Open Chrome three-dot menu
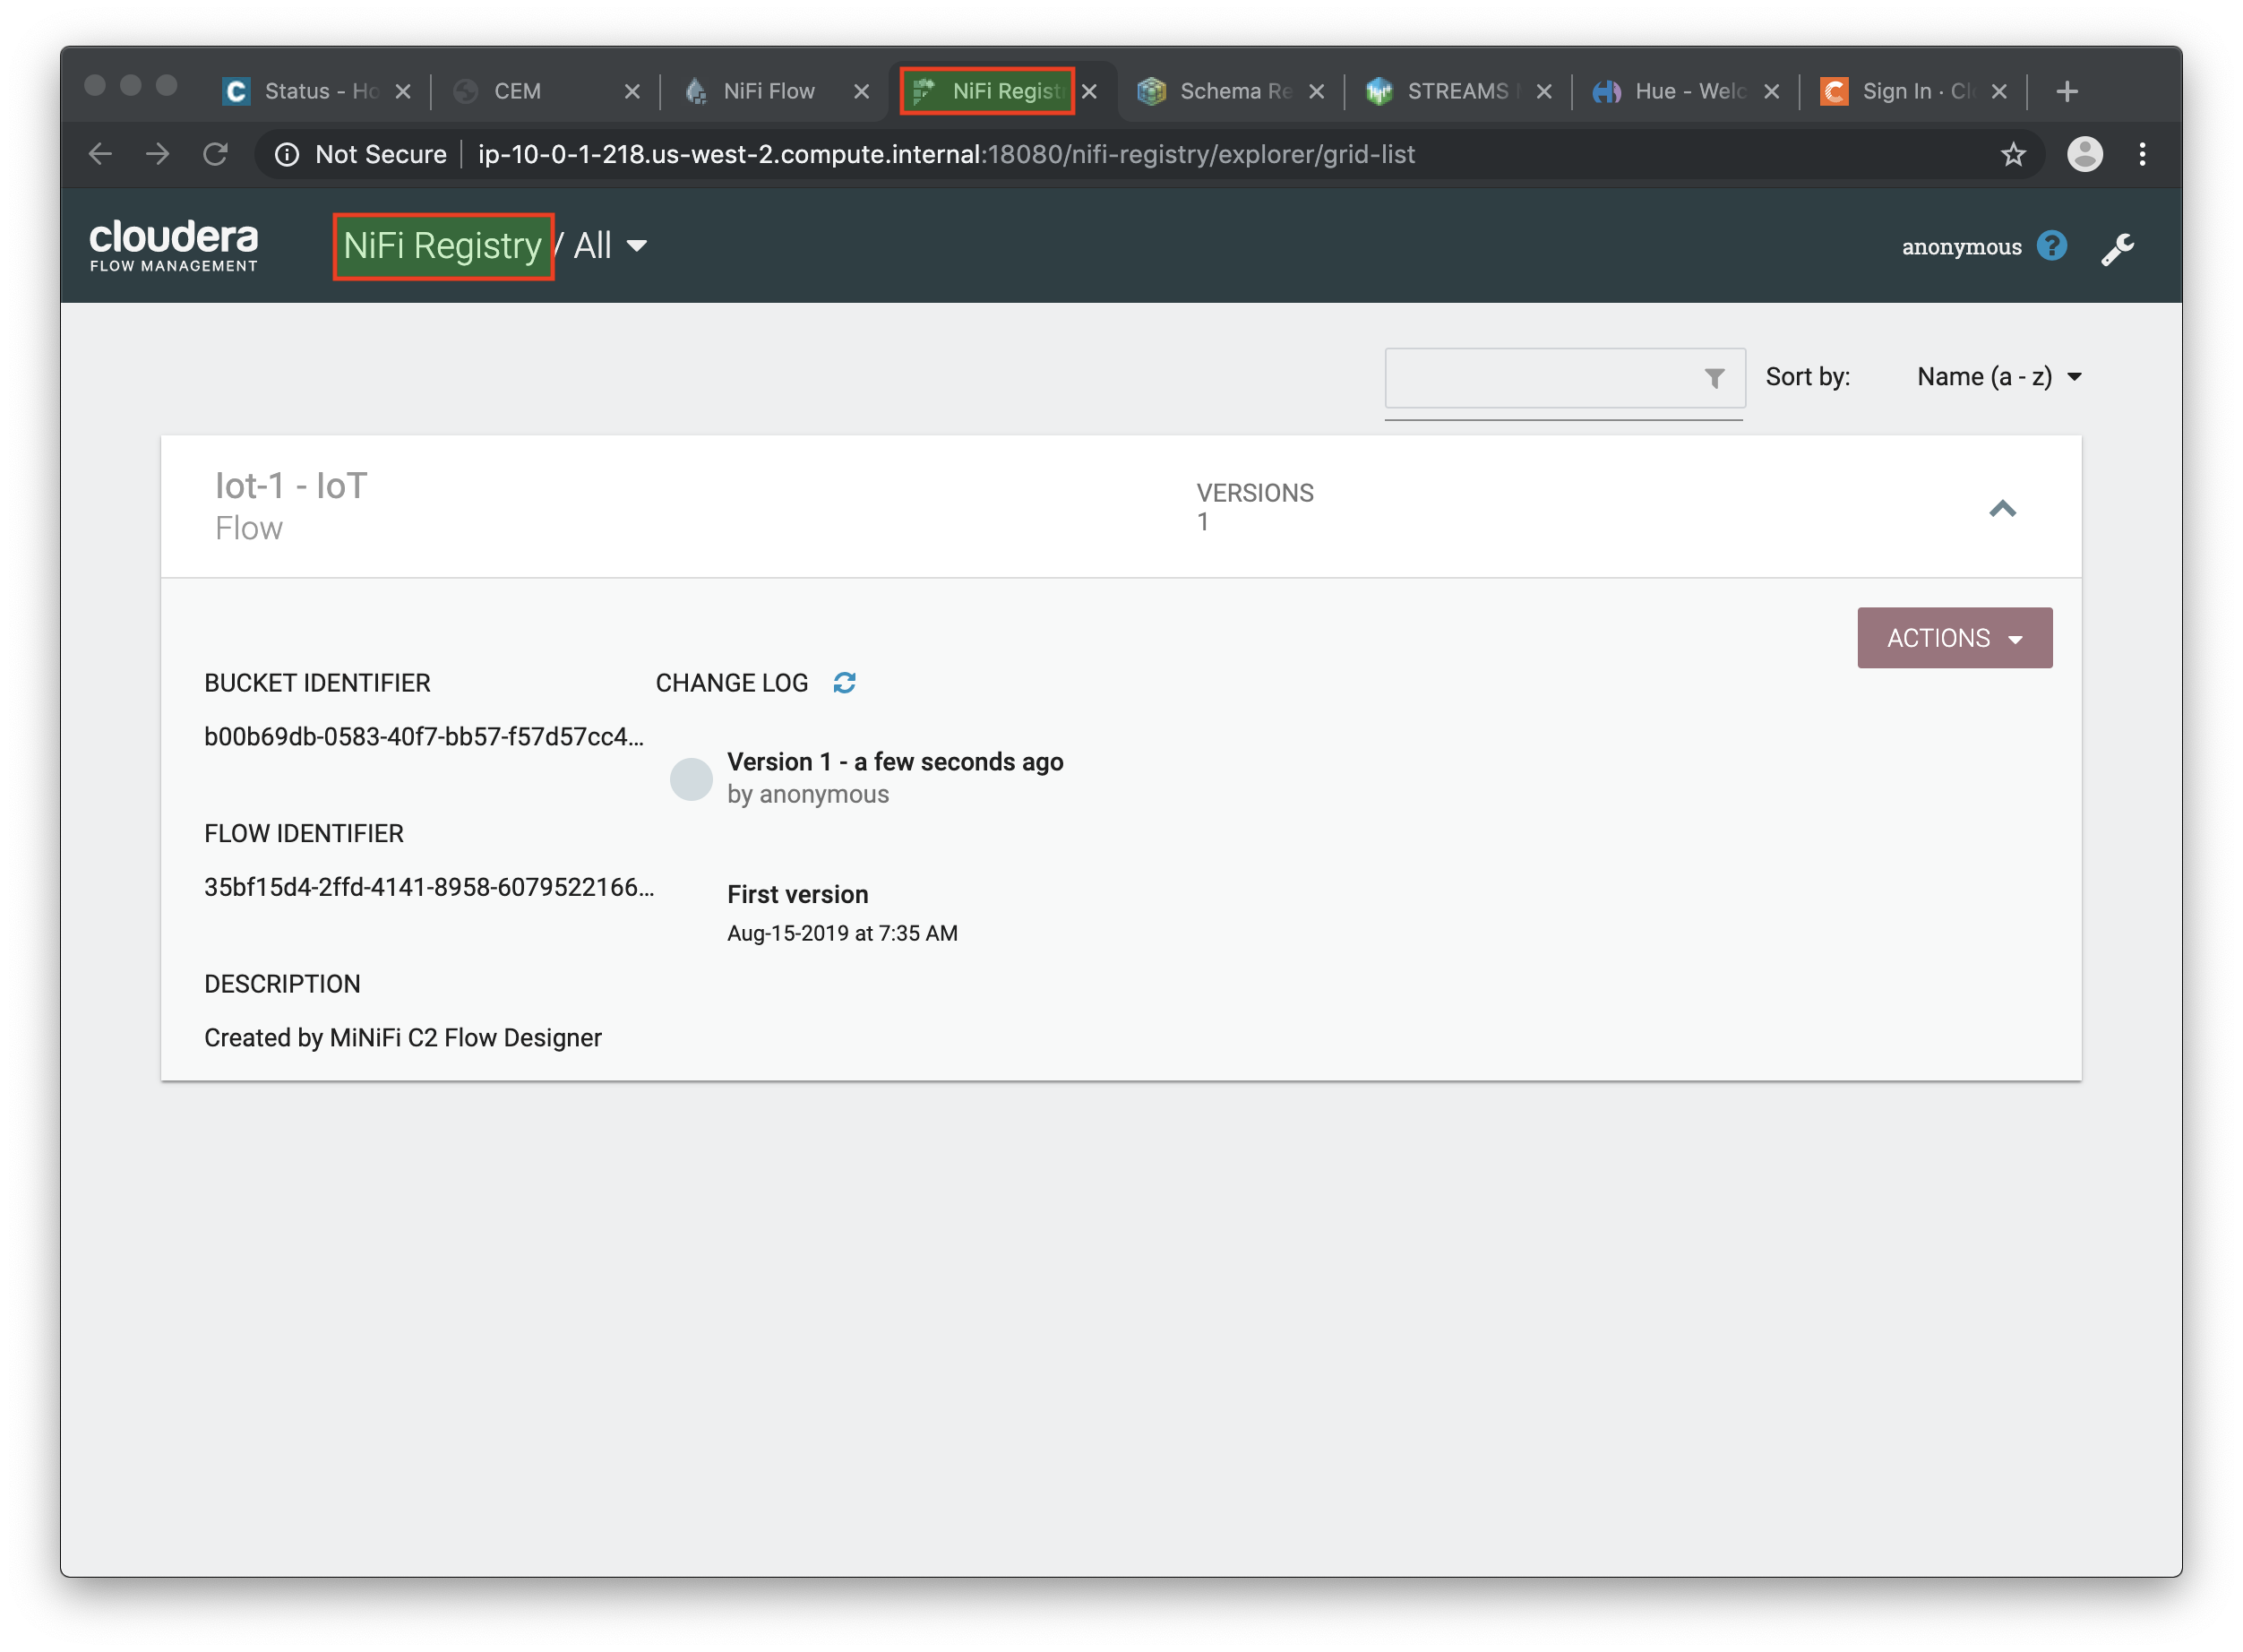 (x=2141, y=154)
